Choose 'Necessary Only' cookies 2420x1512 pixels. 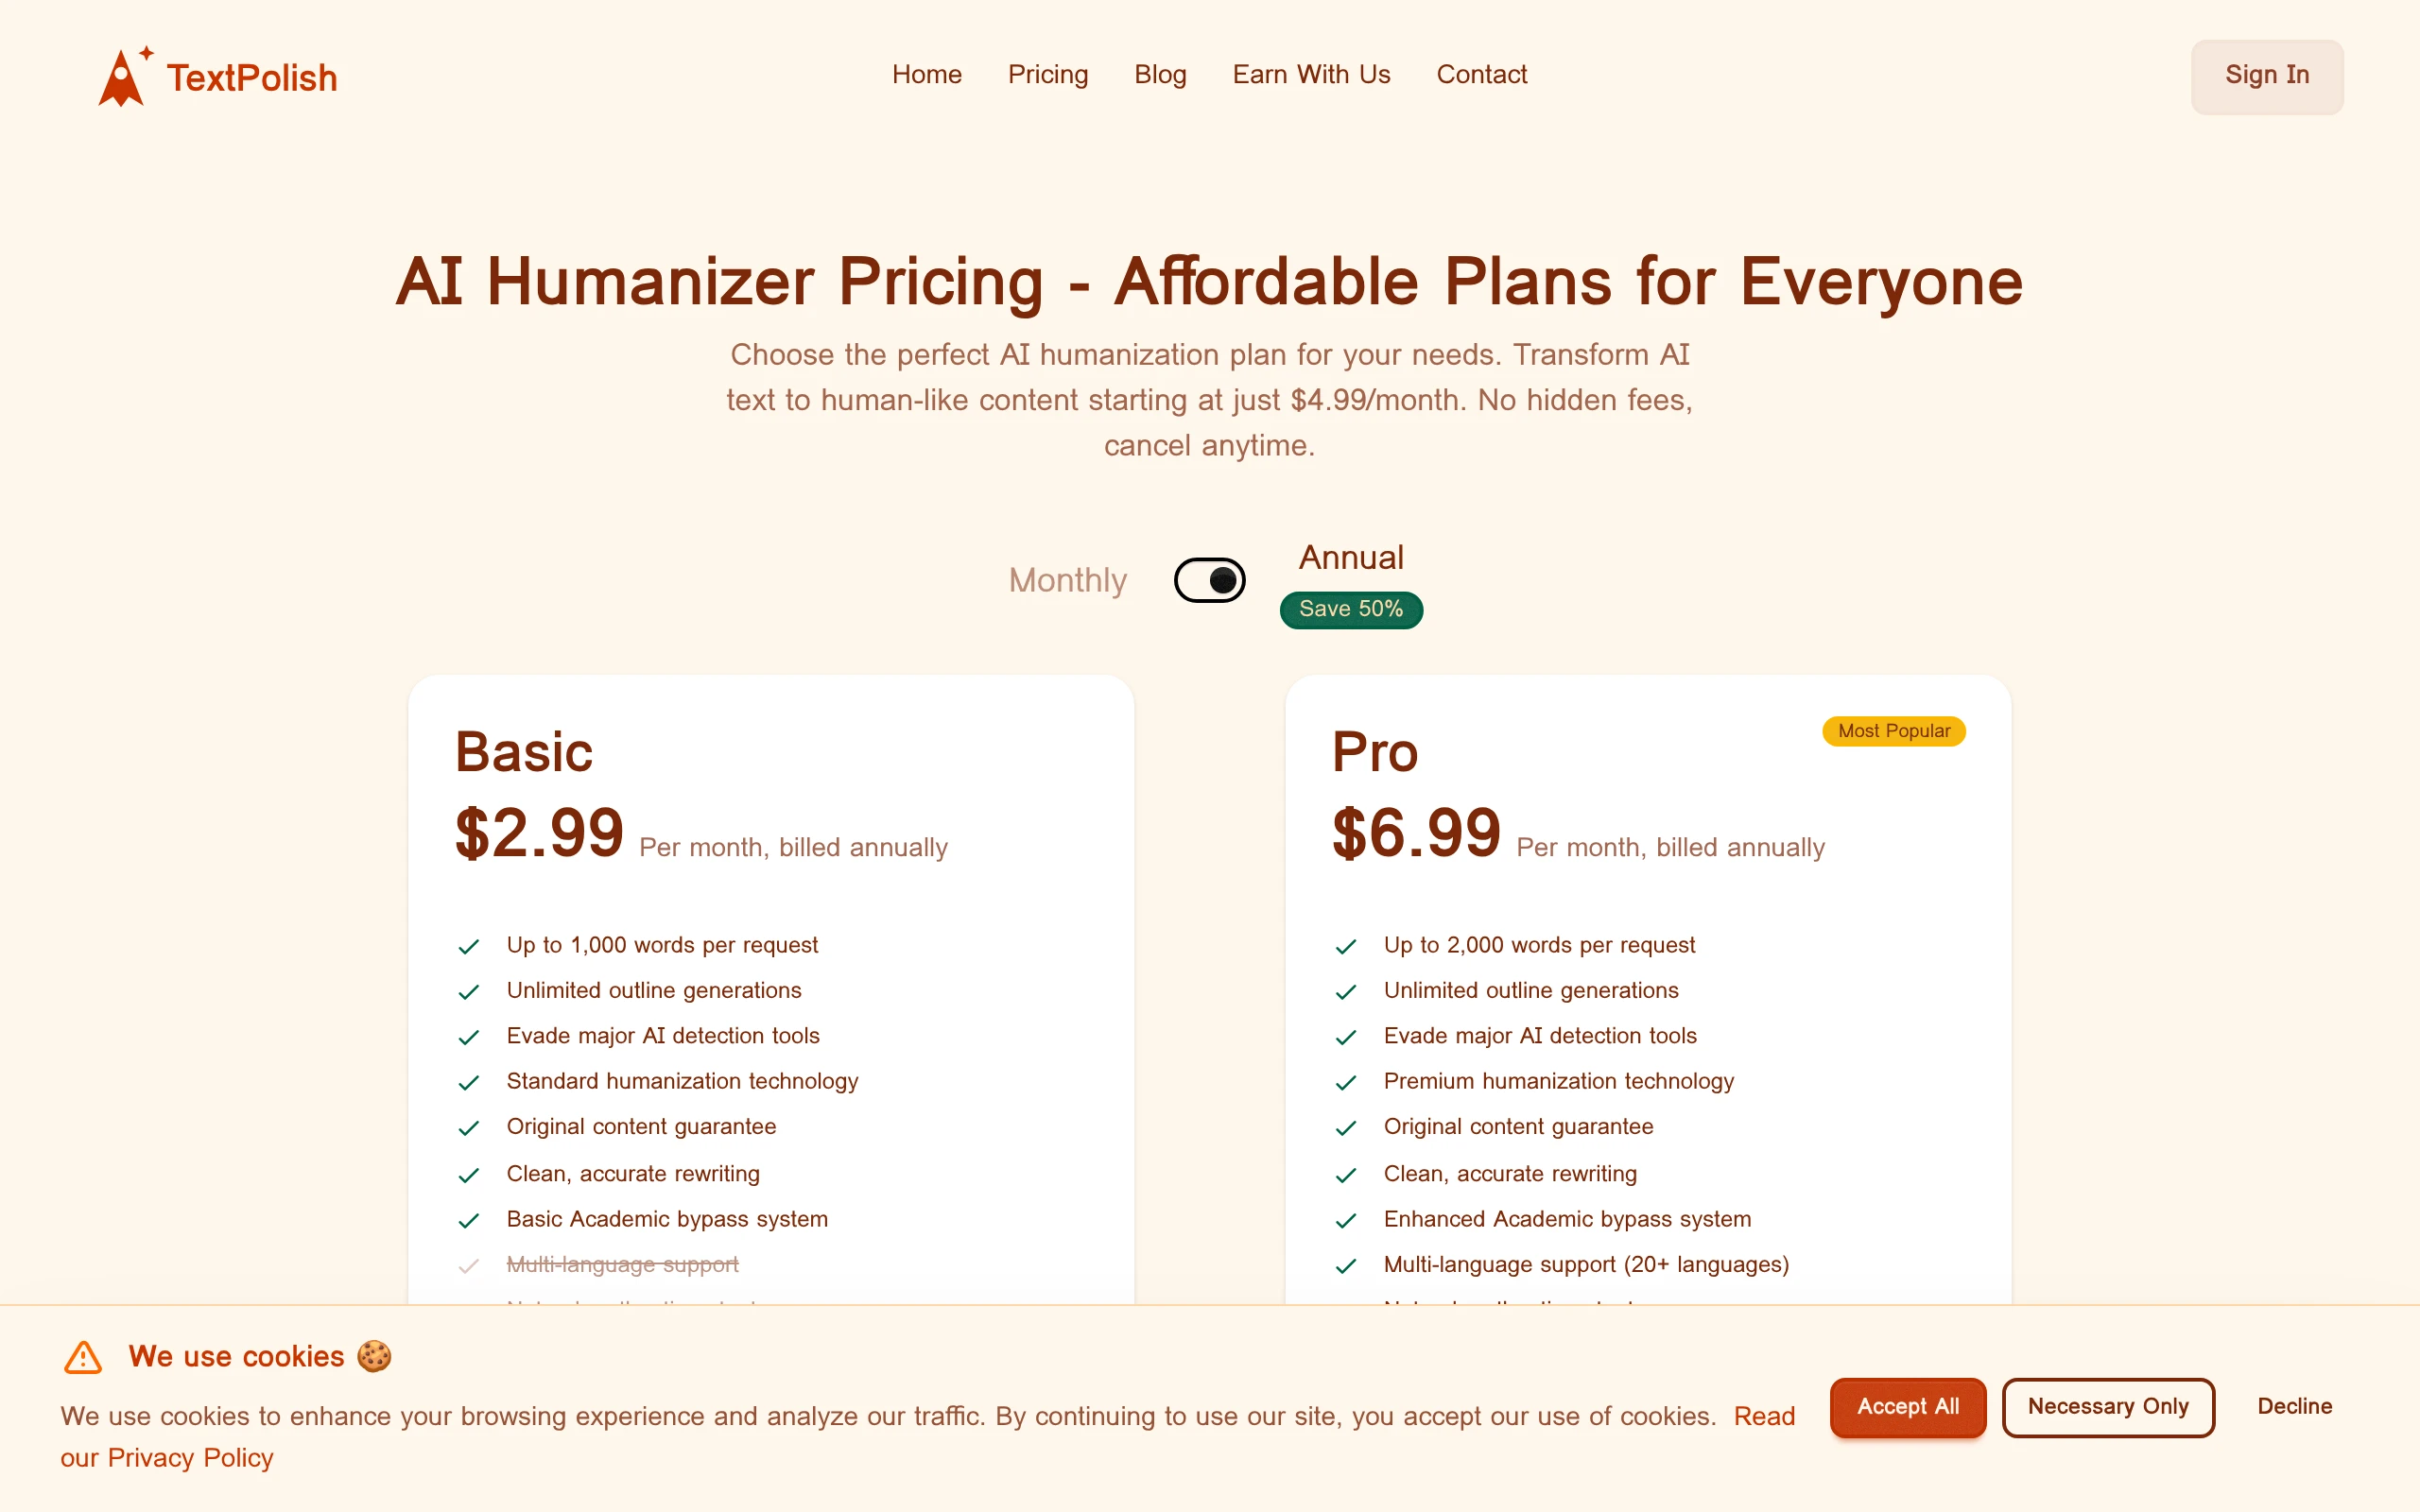2109,1406
